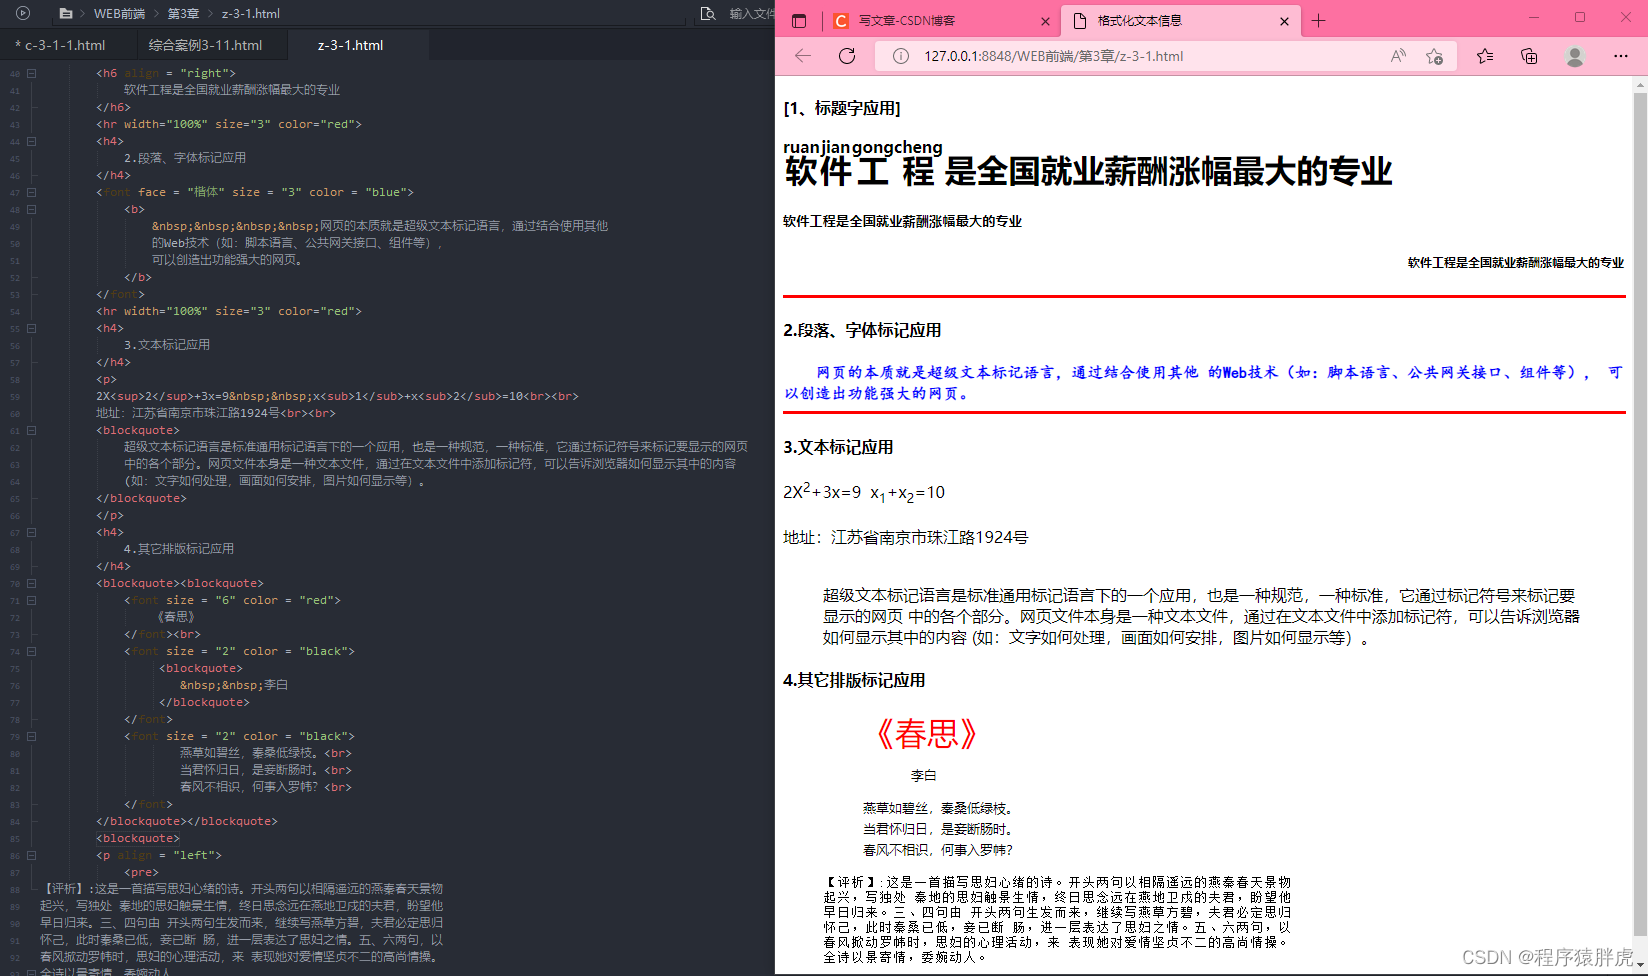Click z-3-1.html in the editor breadcrumb
1648x976 pixels.
point(251,14)
